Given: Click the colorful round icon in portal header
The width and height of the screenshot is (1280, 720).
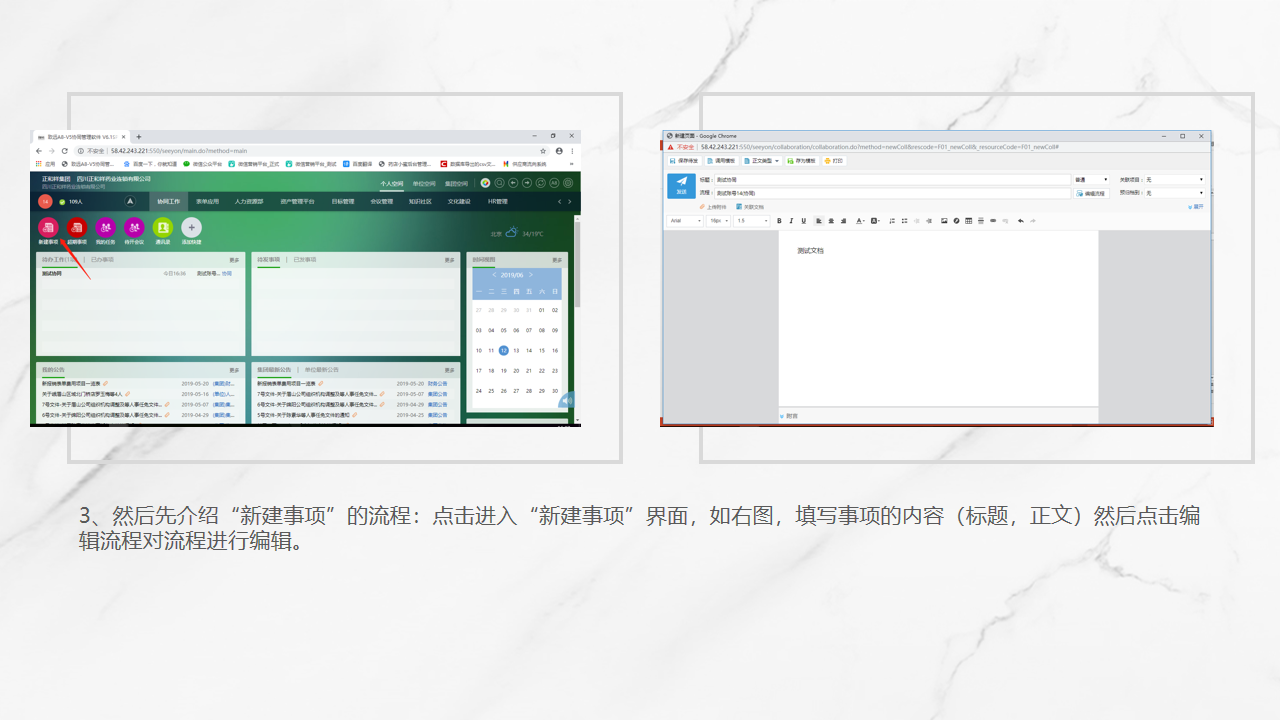Looking at the screenshot, I should (x=485, y=183).
